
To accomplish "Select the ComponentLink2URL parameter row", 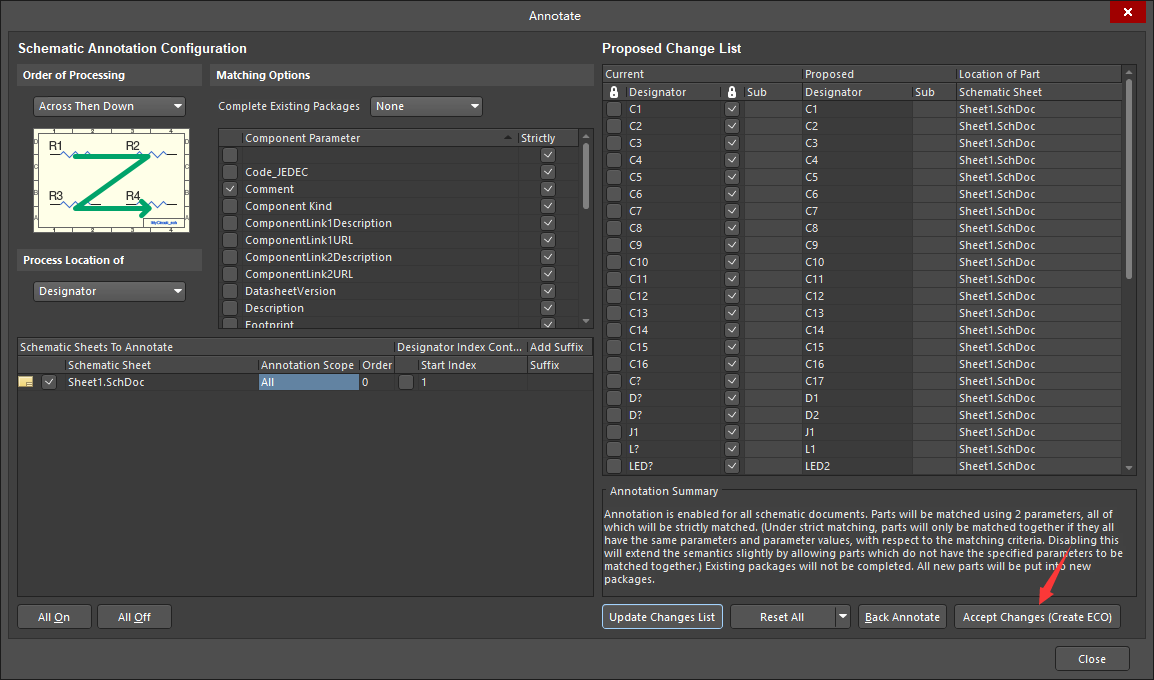I will click(299, 274).
